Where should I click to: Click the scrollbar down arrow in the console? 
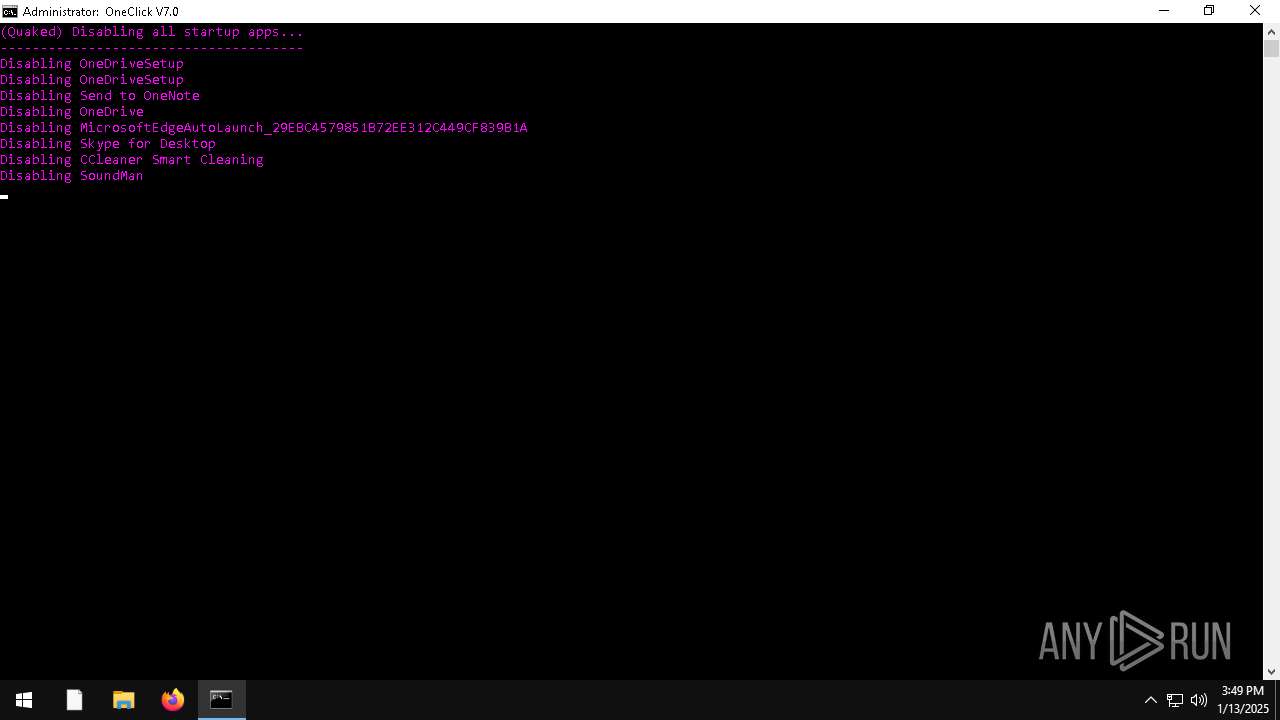(1271, 672)
